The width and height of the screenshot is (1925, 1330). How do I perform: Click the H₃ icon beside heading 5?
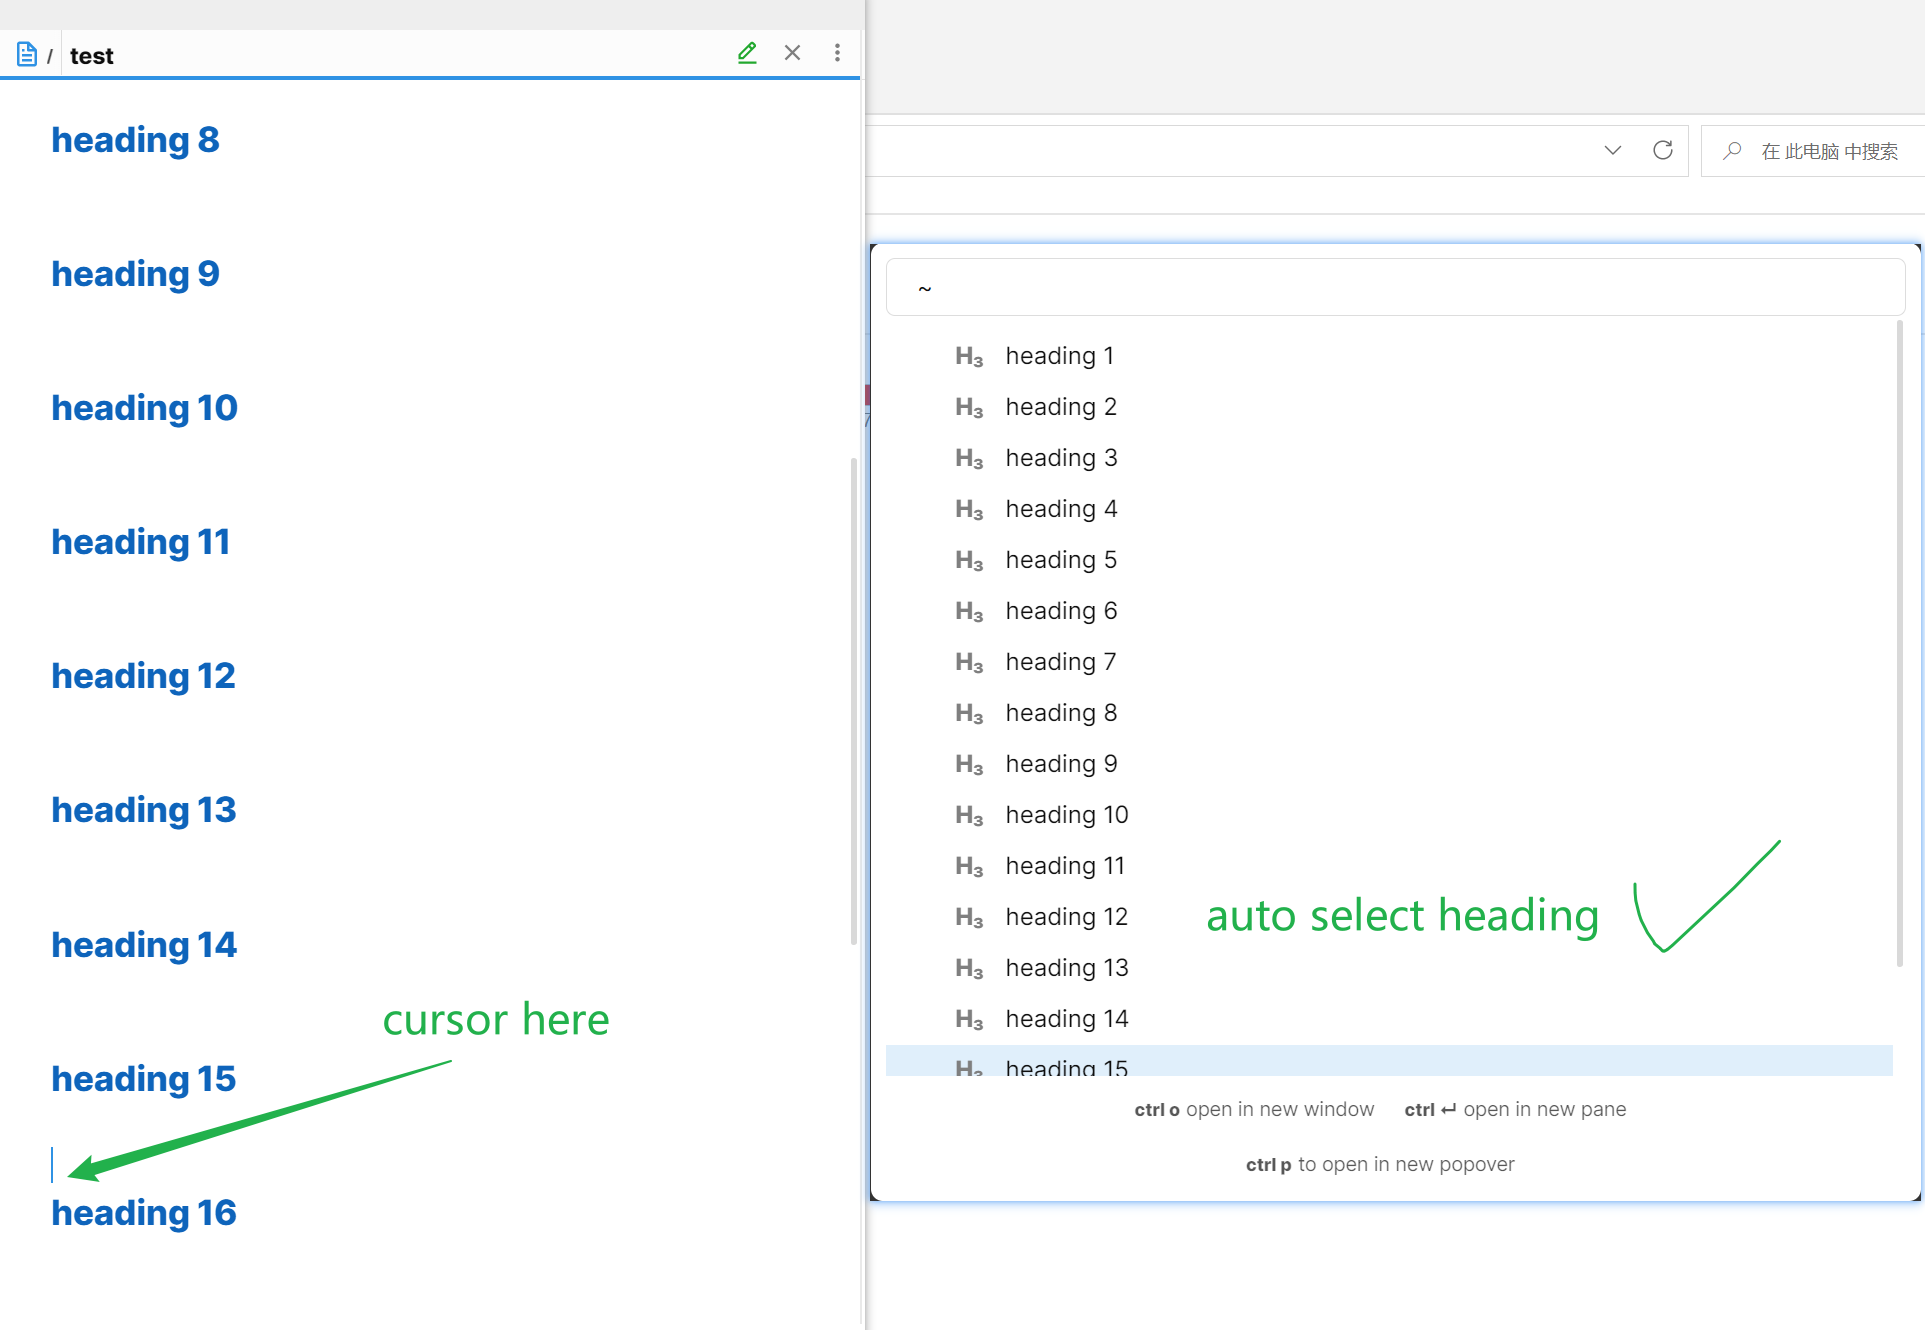click(x=969, y=559)
